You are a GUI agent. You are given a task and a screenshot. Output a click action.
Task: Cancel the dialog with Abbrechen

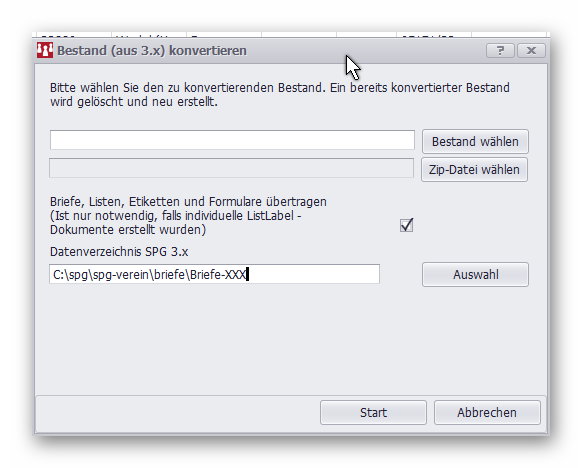(x=487, y=412)
